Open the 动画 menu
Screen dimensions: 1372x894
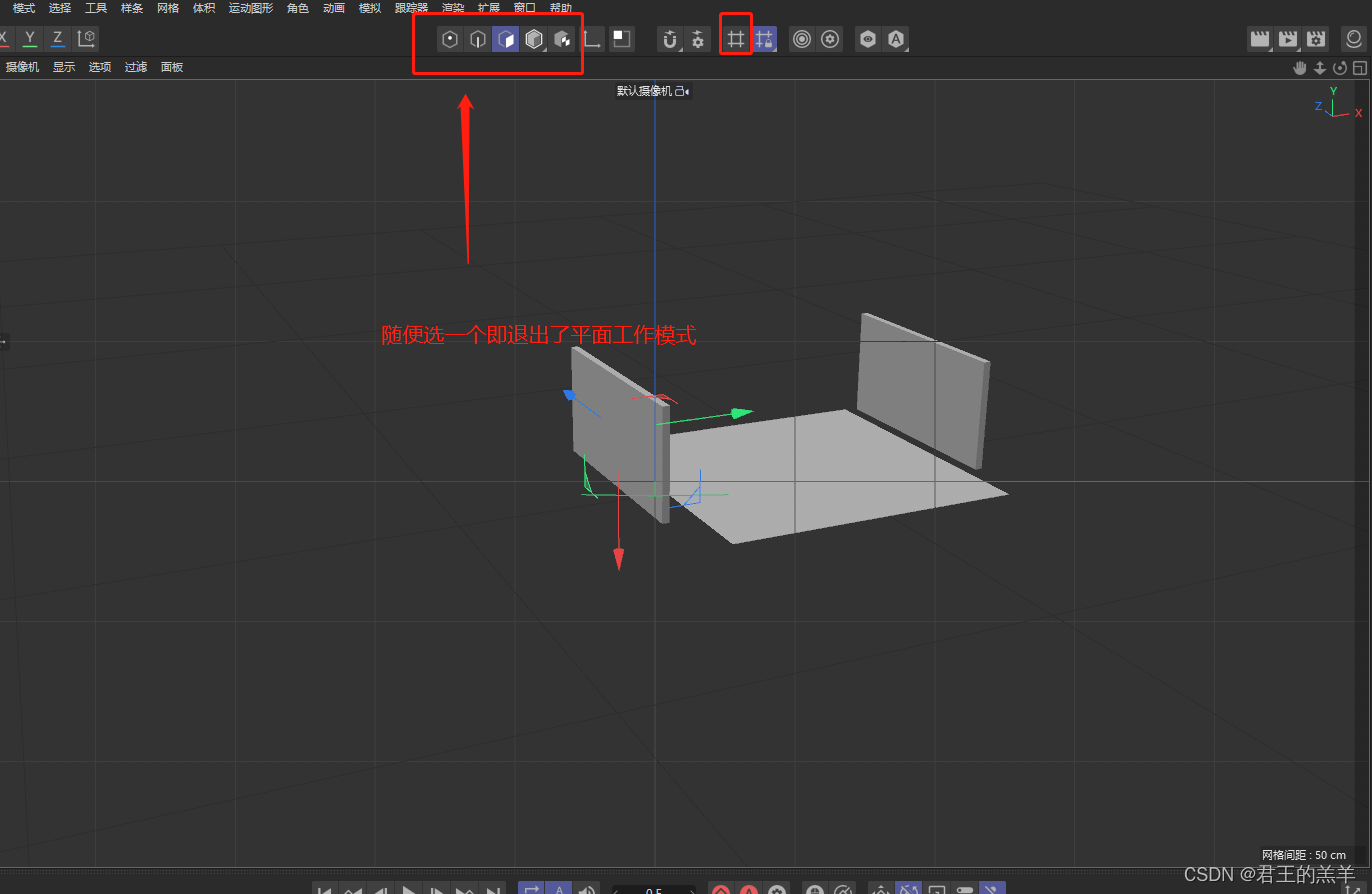point(334,8)
